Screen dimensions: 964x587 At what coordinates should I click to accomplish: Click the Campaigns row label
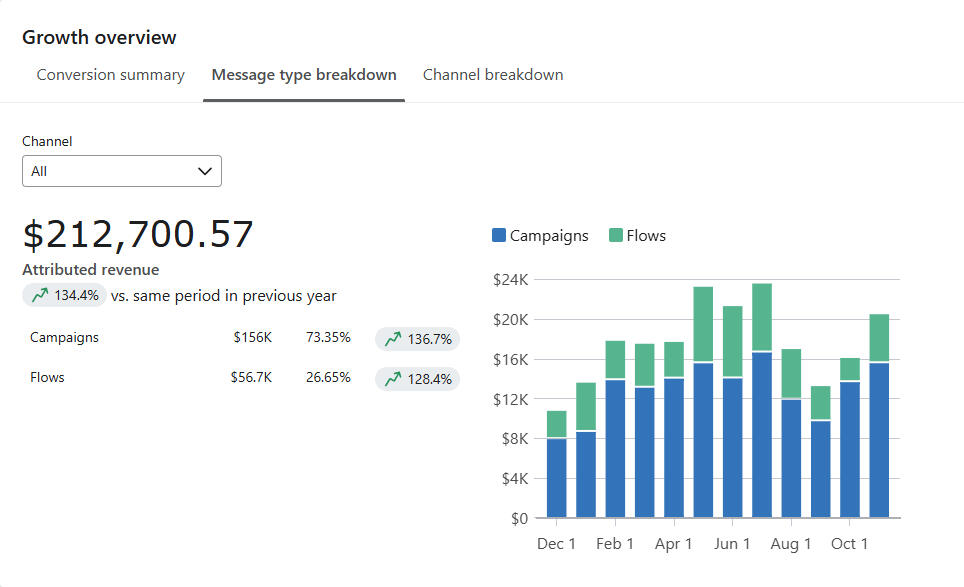click(x=64, y=338)
